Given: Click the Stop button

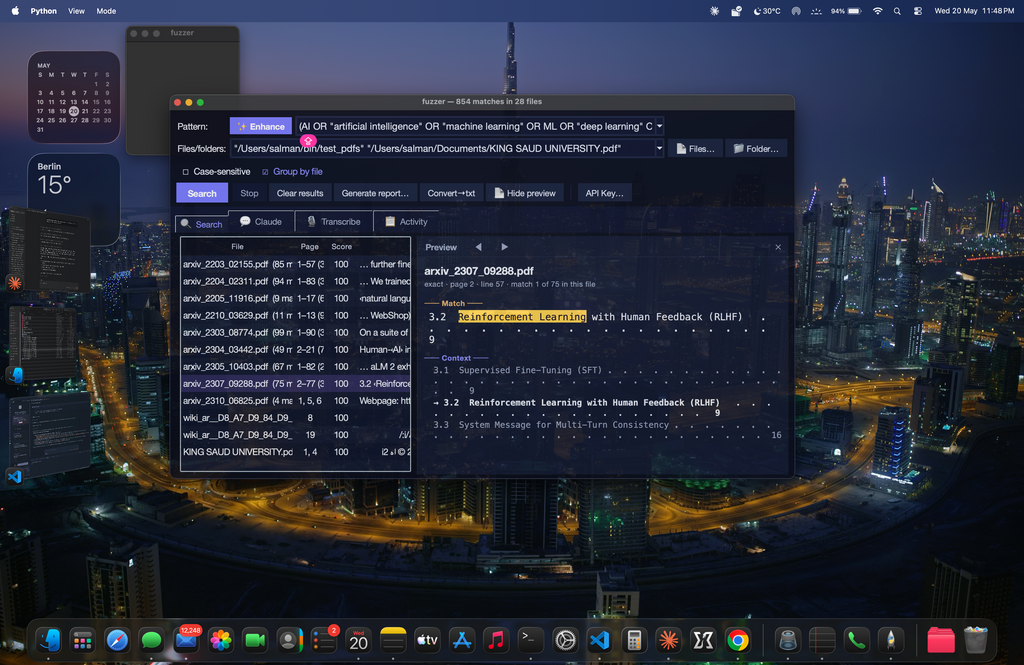Looking at the screenshot, I should click(x=249, y=193).
